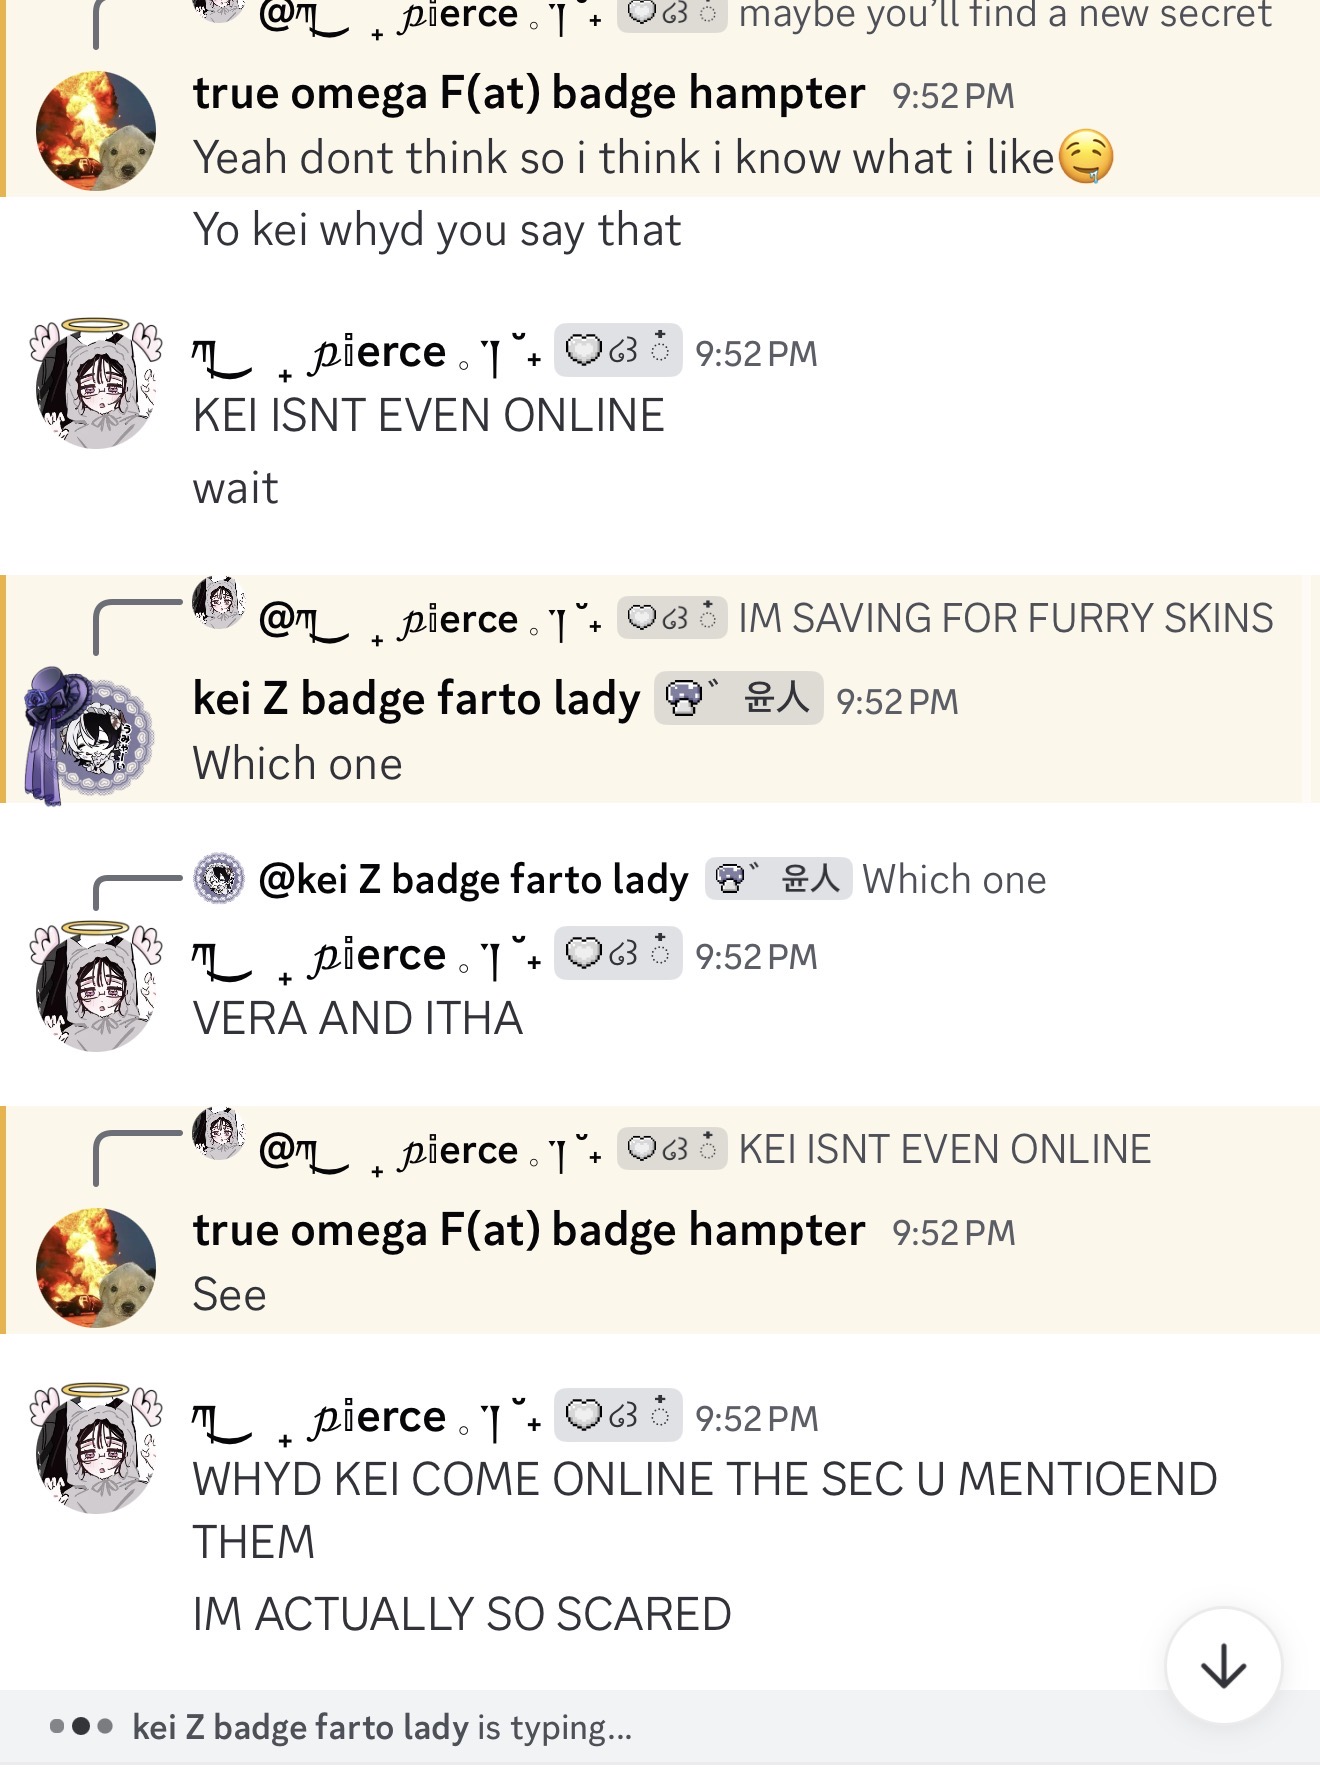1320x1774 pixels.
Task: Open hampter's avatar beside the See message
Action: tap(96, 1267)
